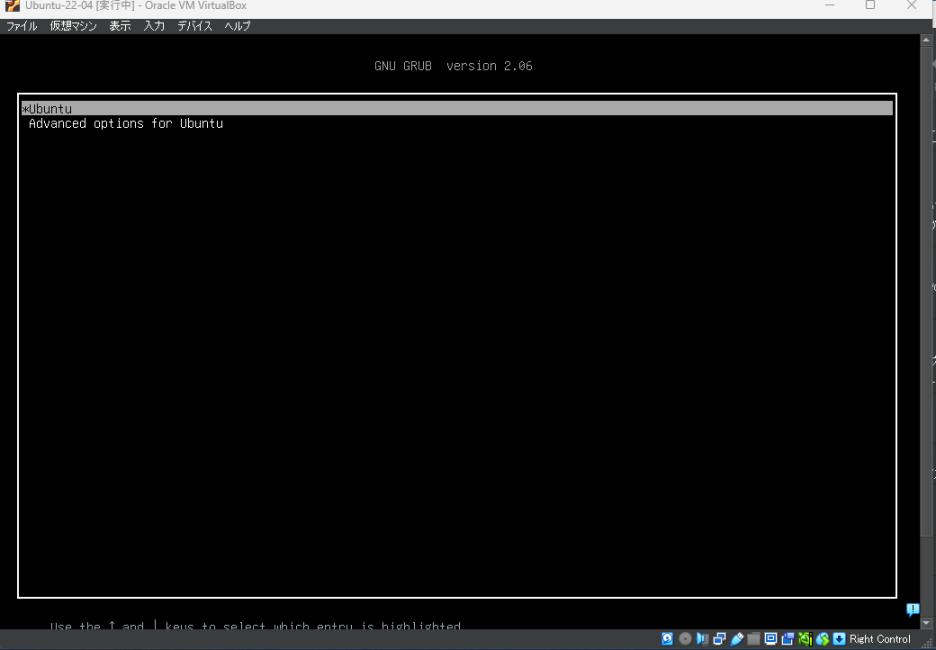Open the 仮想マシン menu
Viewport: 936px width, 650px height.
(73, 26)
